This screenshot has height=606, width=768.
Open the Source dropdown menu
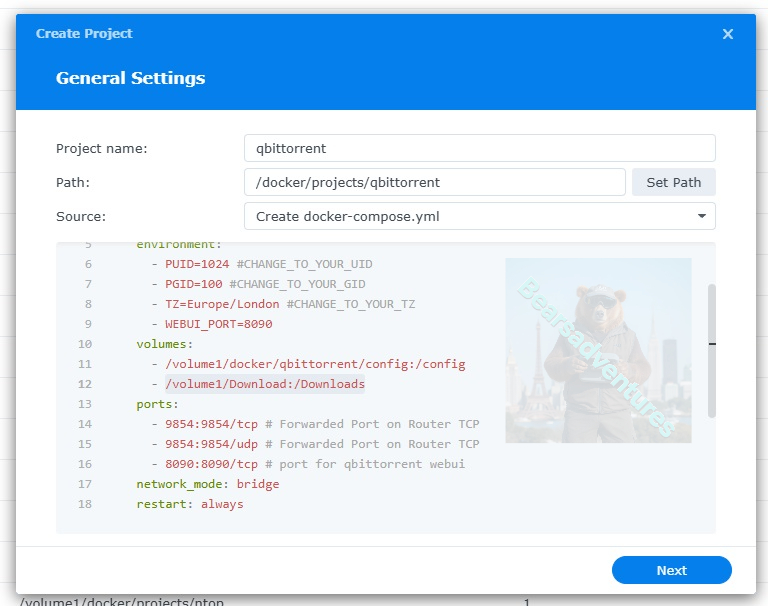coord(479,216)
